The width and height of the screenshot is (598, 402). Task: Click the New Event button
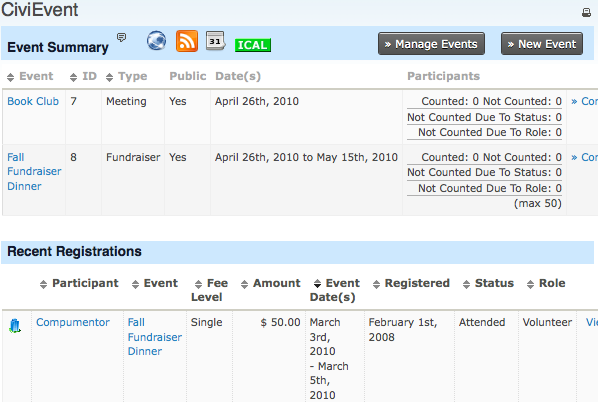coord(542,44)
